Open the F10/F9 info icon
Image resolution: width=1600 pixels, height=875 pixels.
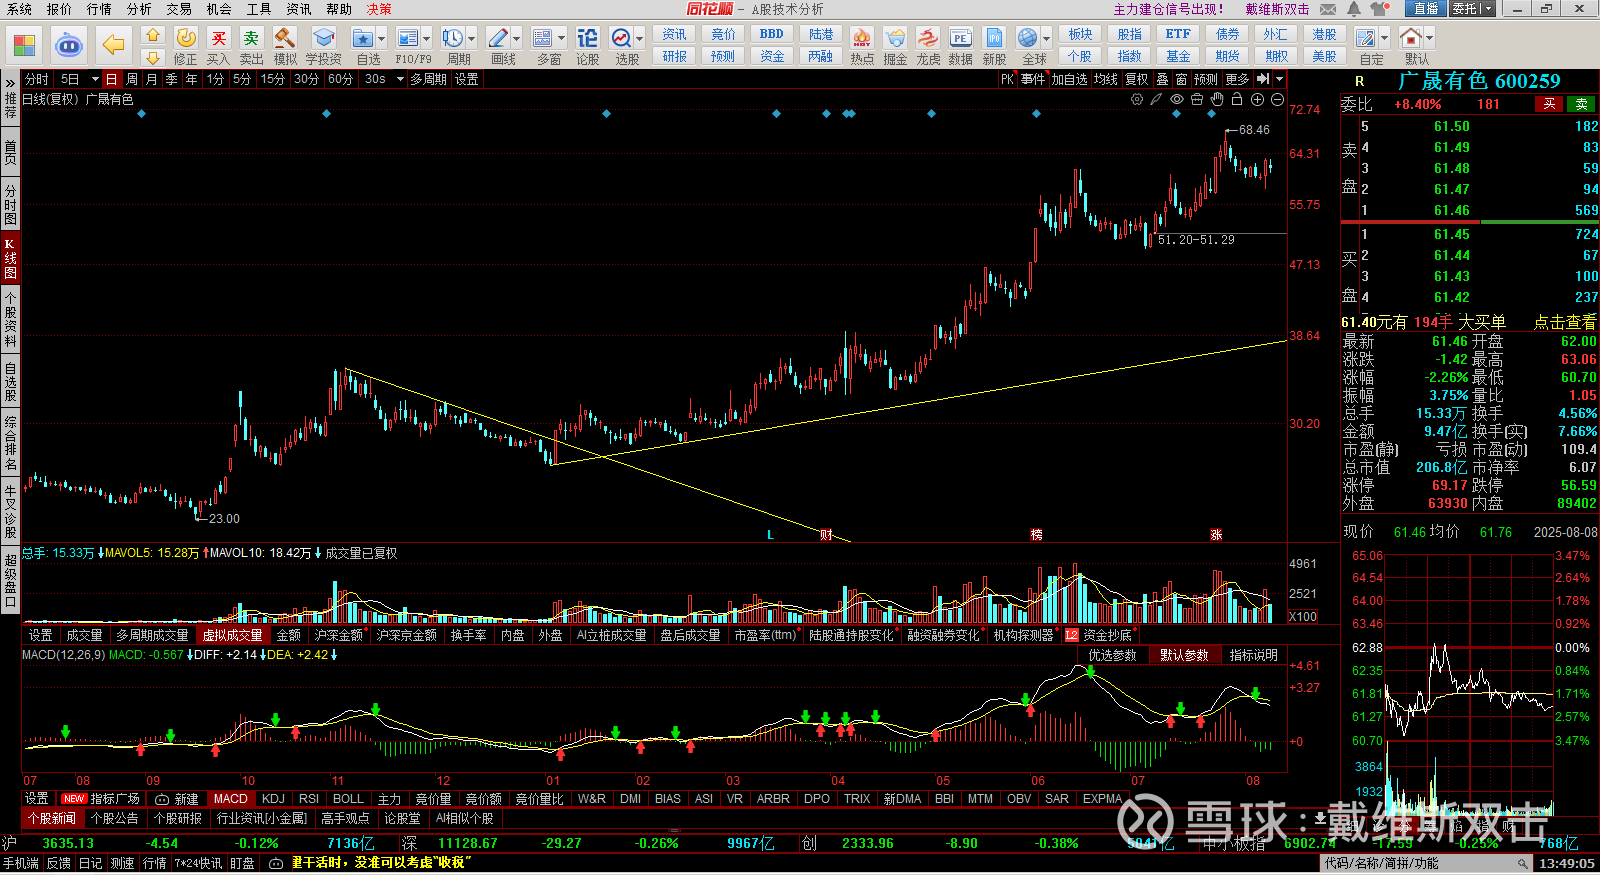pyautogui.click(x=407, y=38)
